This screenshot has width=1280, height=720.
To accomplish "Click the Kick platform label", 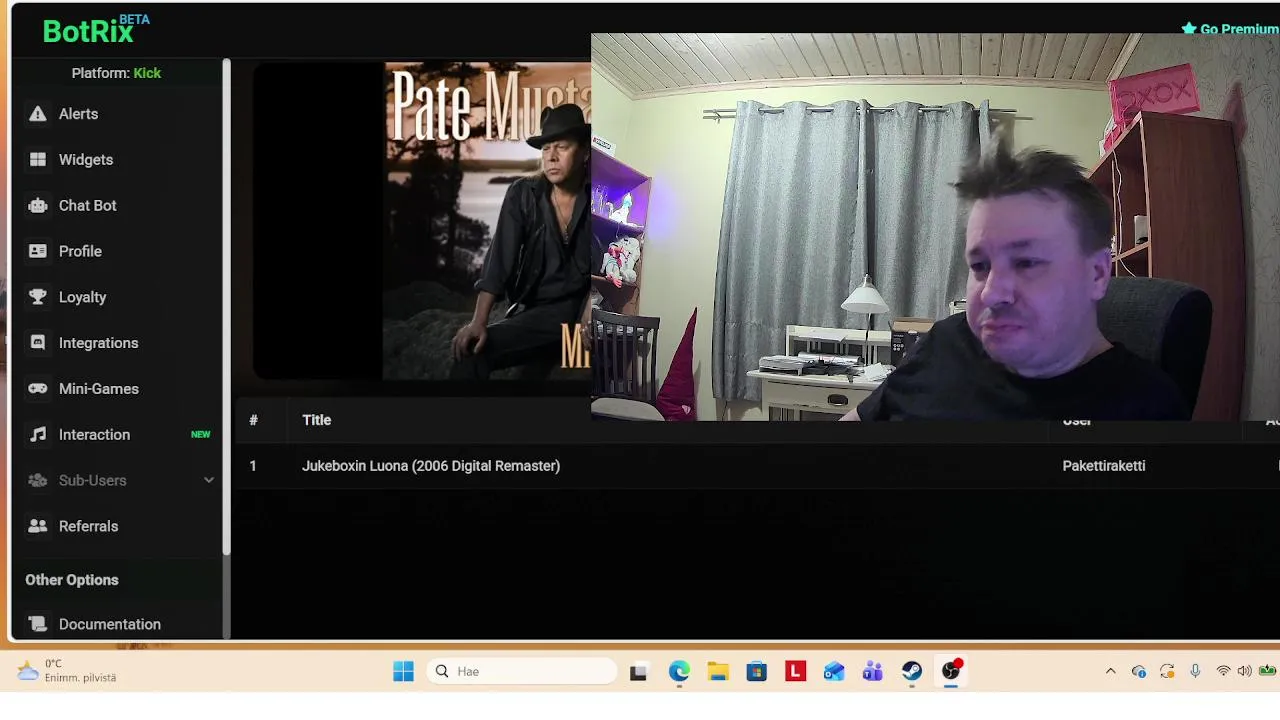I will 147,73.
